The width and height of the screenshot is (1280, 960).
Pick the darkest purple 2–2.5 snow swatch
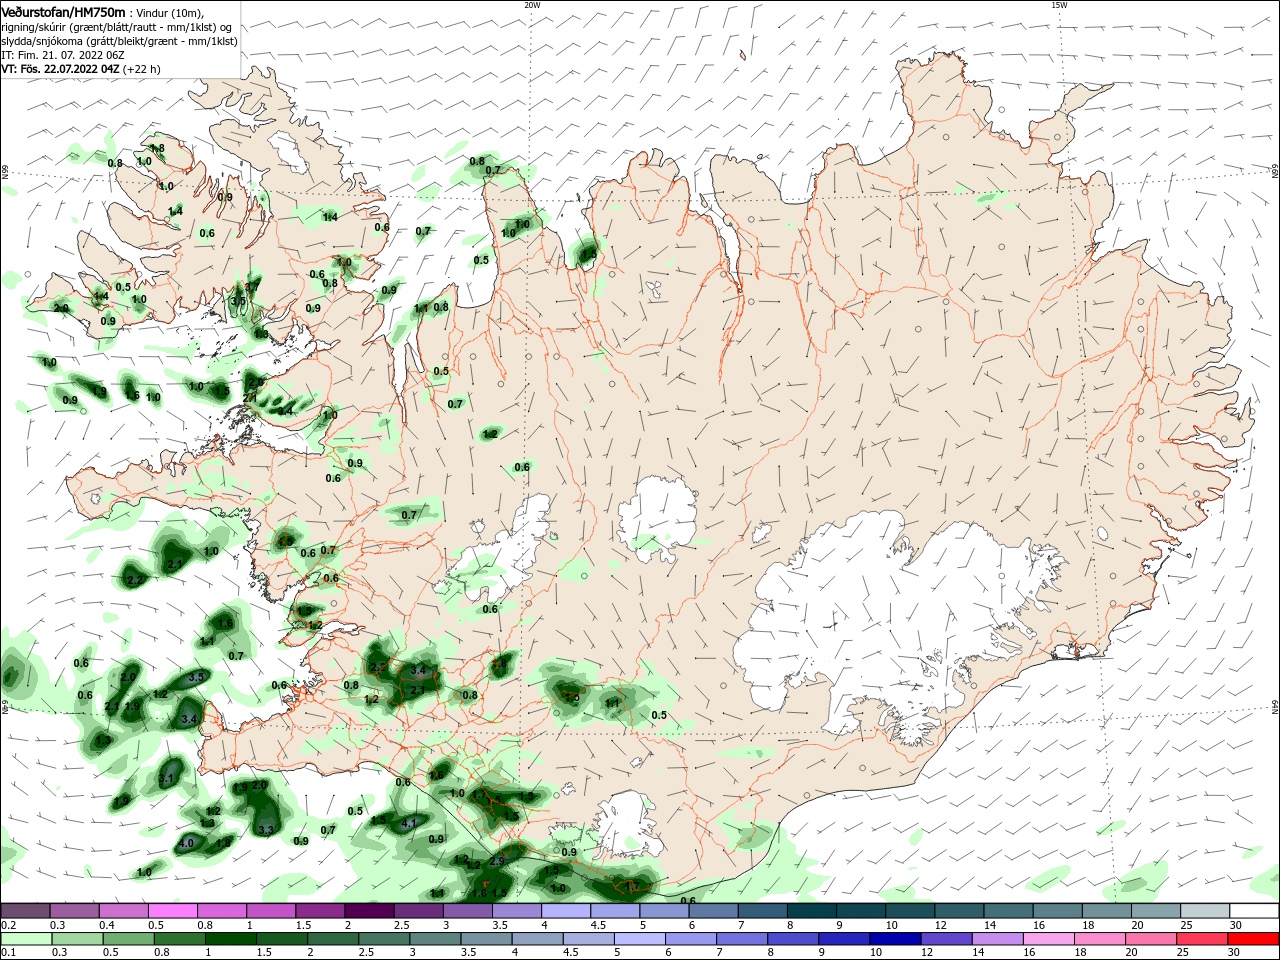click(369, 911)
